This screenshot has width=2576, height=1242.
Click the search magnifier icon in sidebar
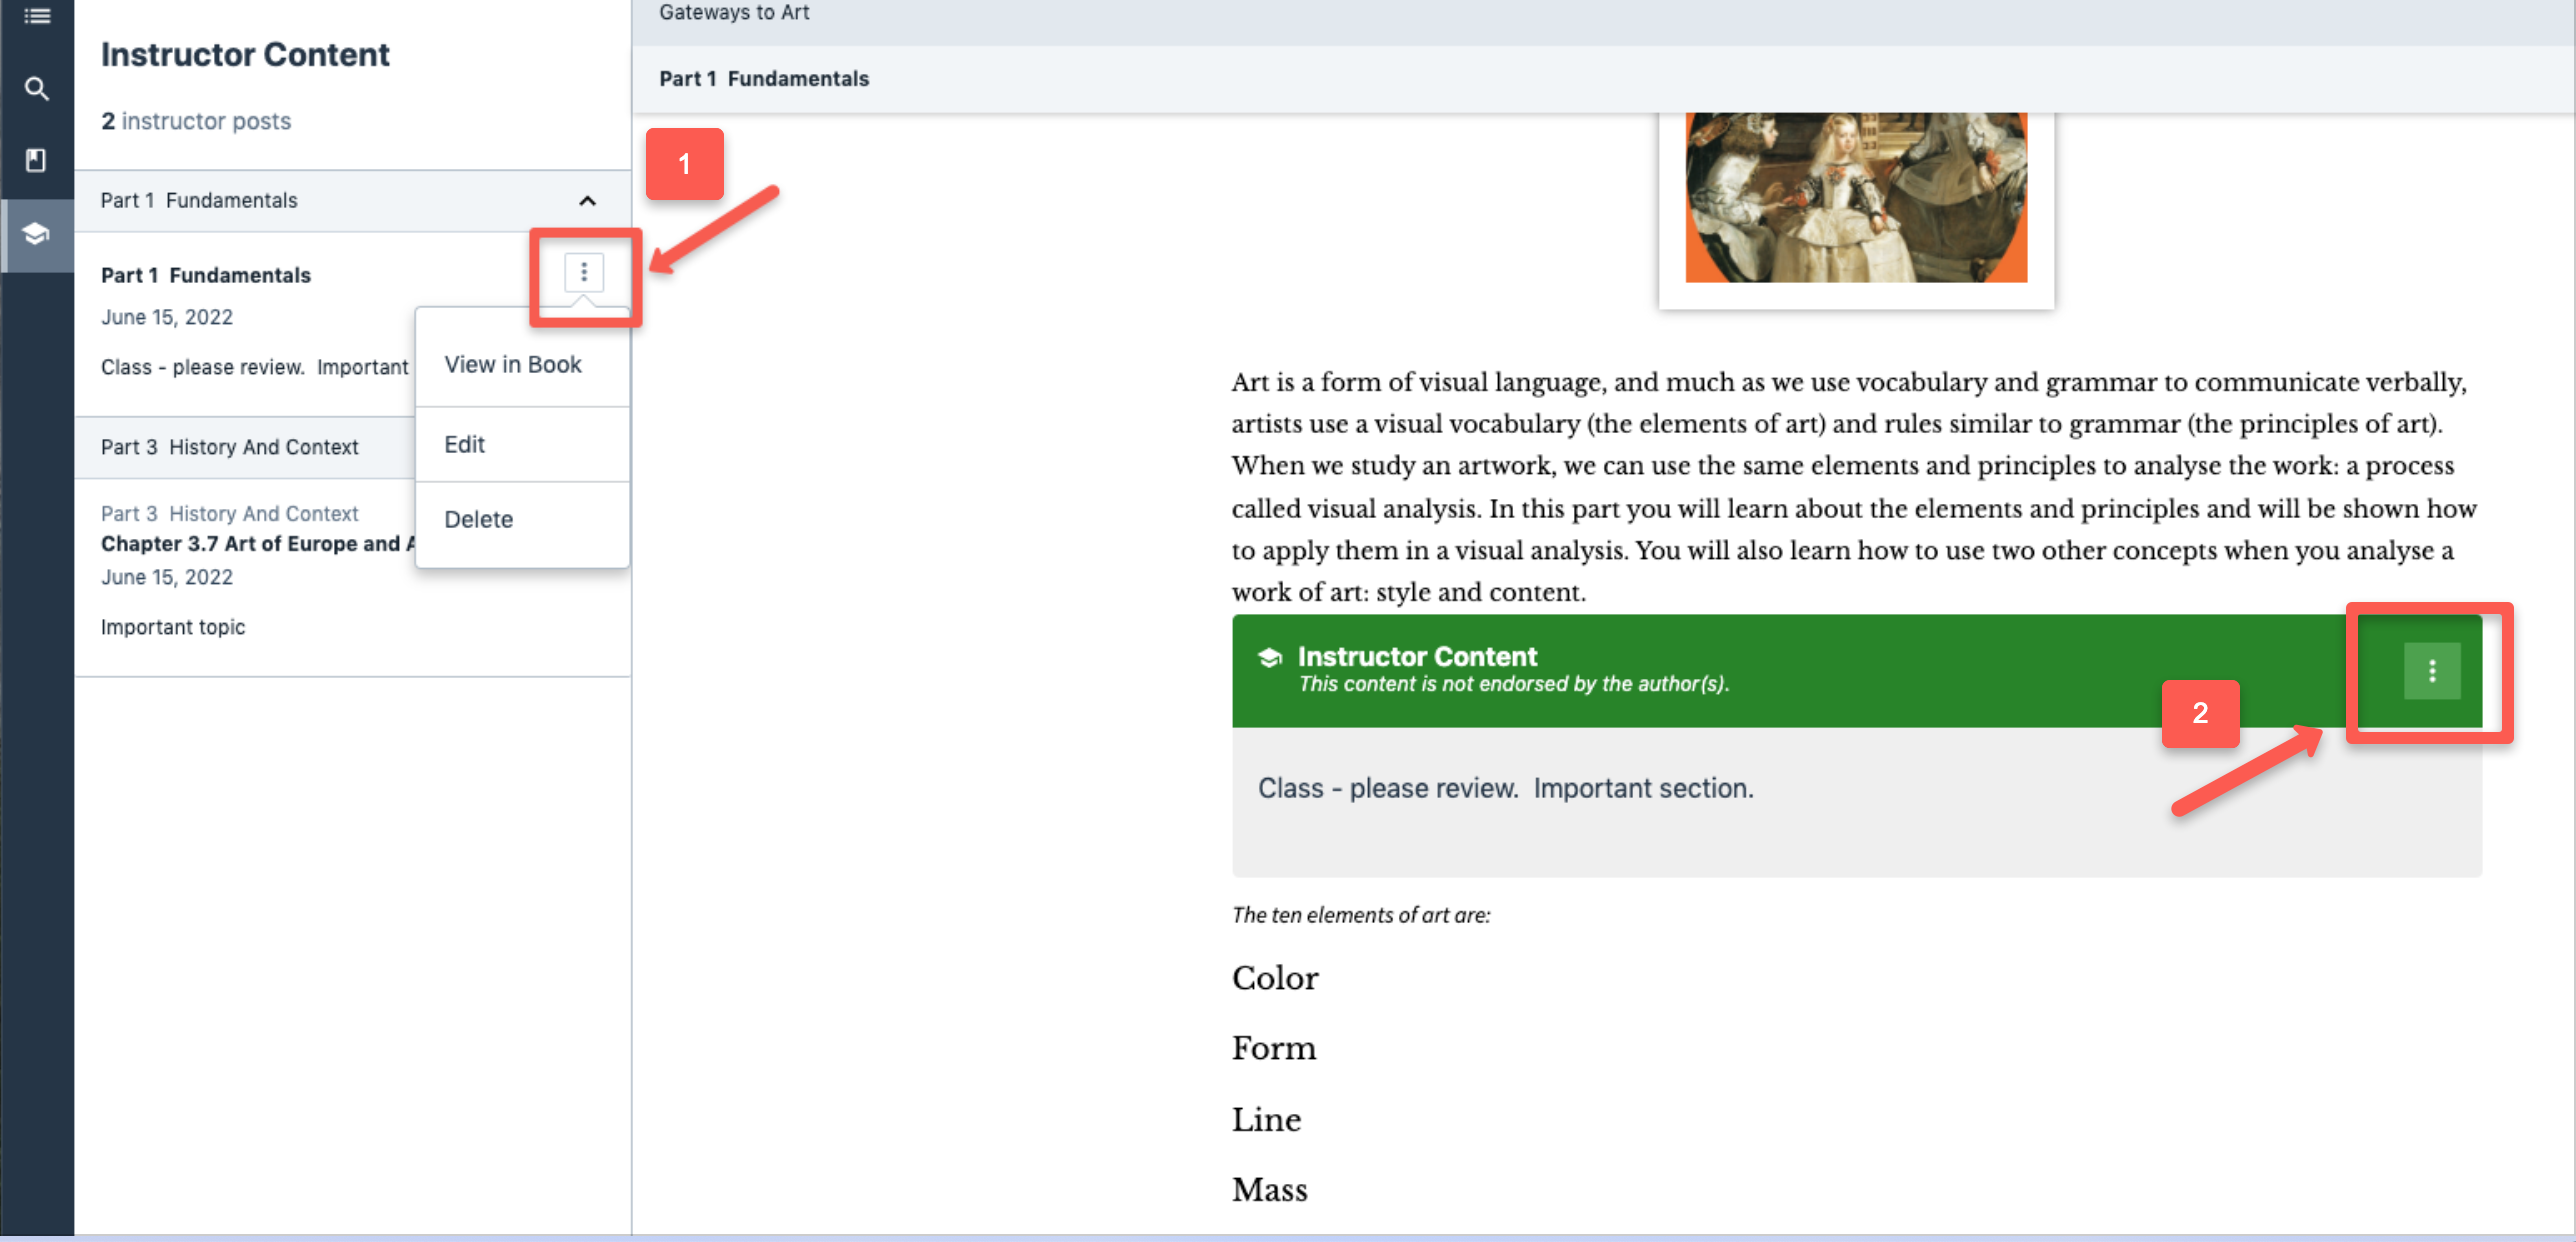(x=37, y=89)
